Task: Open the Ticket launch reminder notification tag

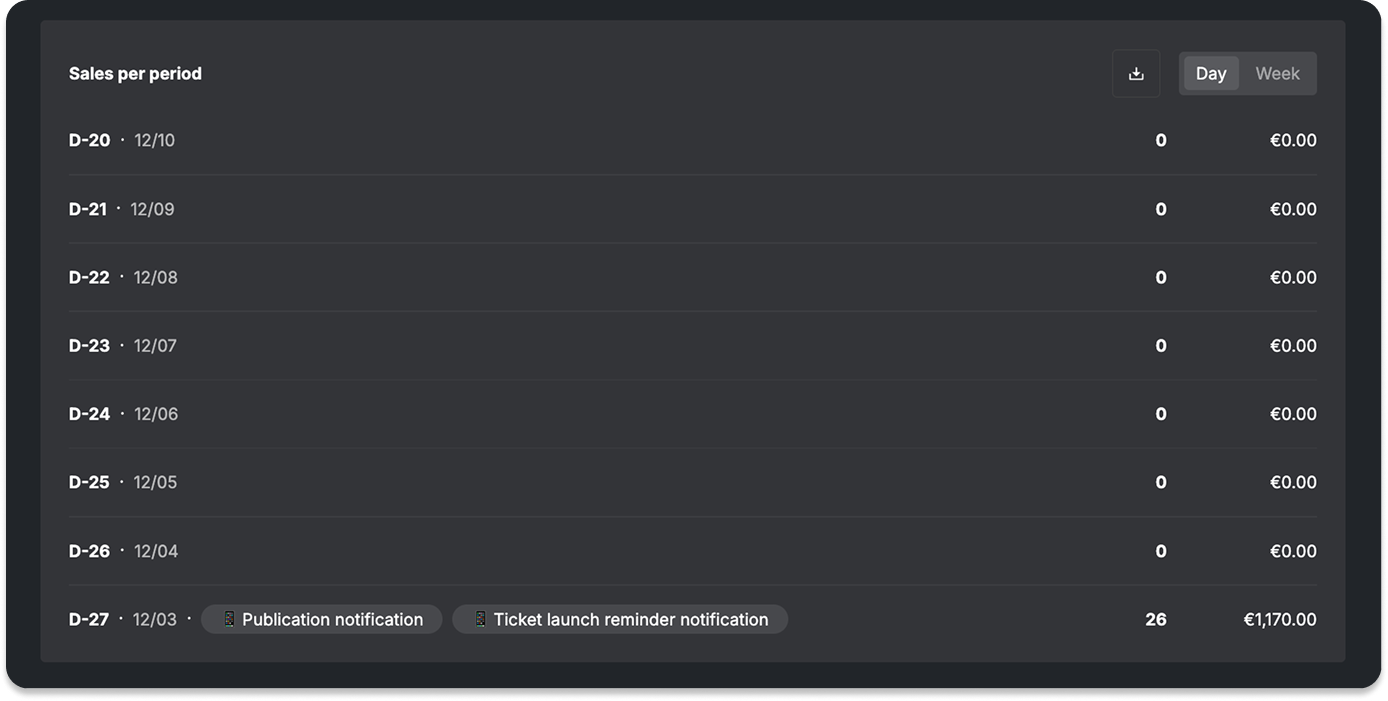Action: [x=620, y=619]
